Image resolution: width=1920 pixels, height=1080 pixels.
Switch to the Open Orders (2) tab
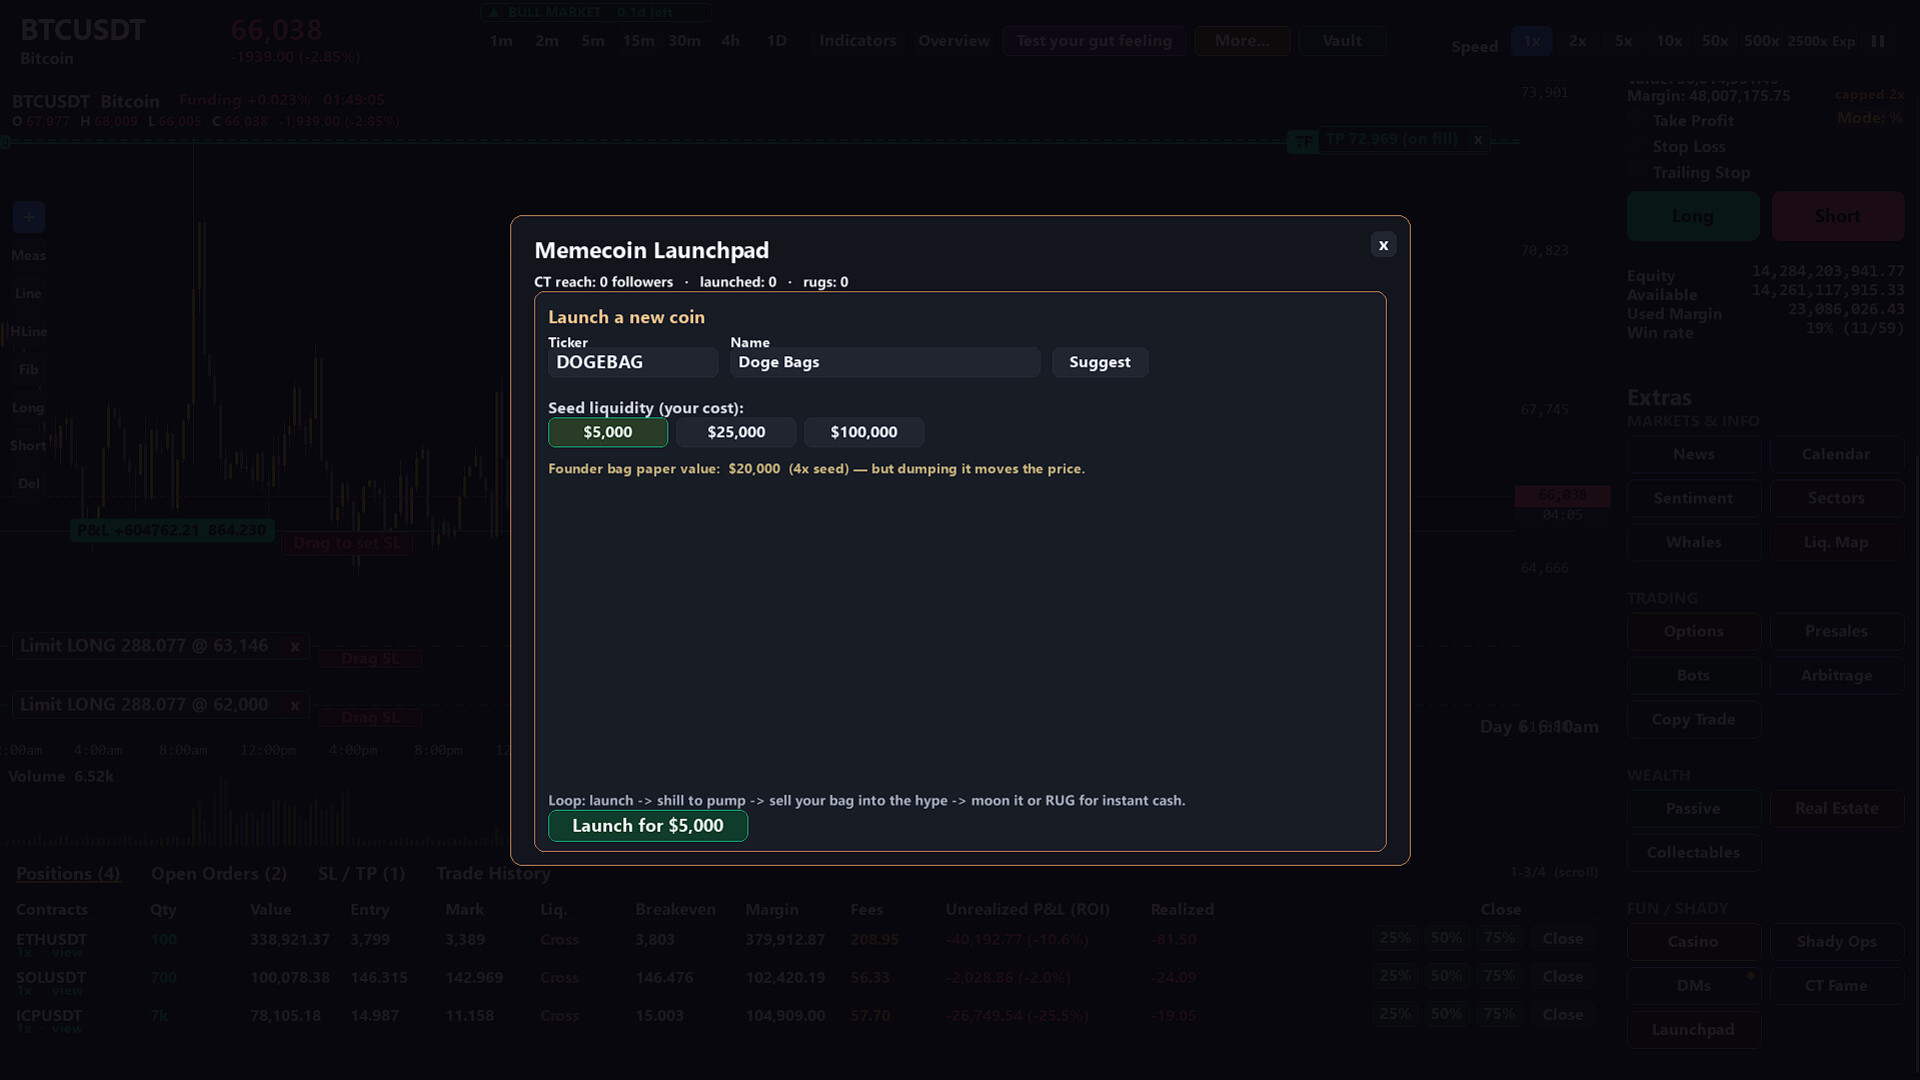[219, 874]
